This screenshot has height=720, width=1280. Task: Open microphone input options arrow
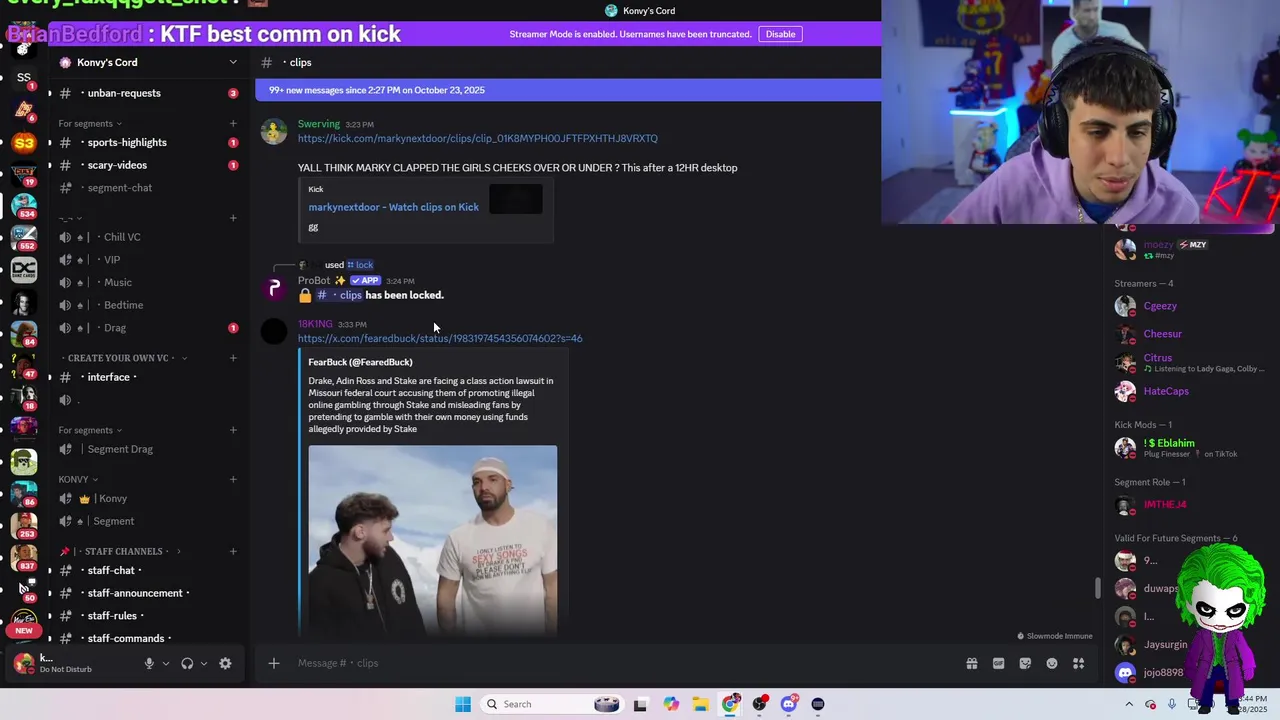[x=166, y=663]
